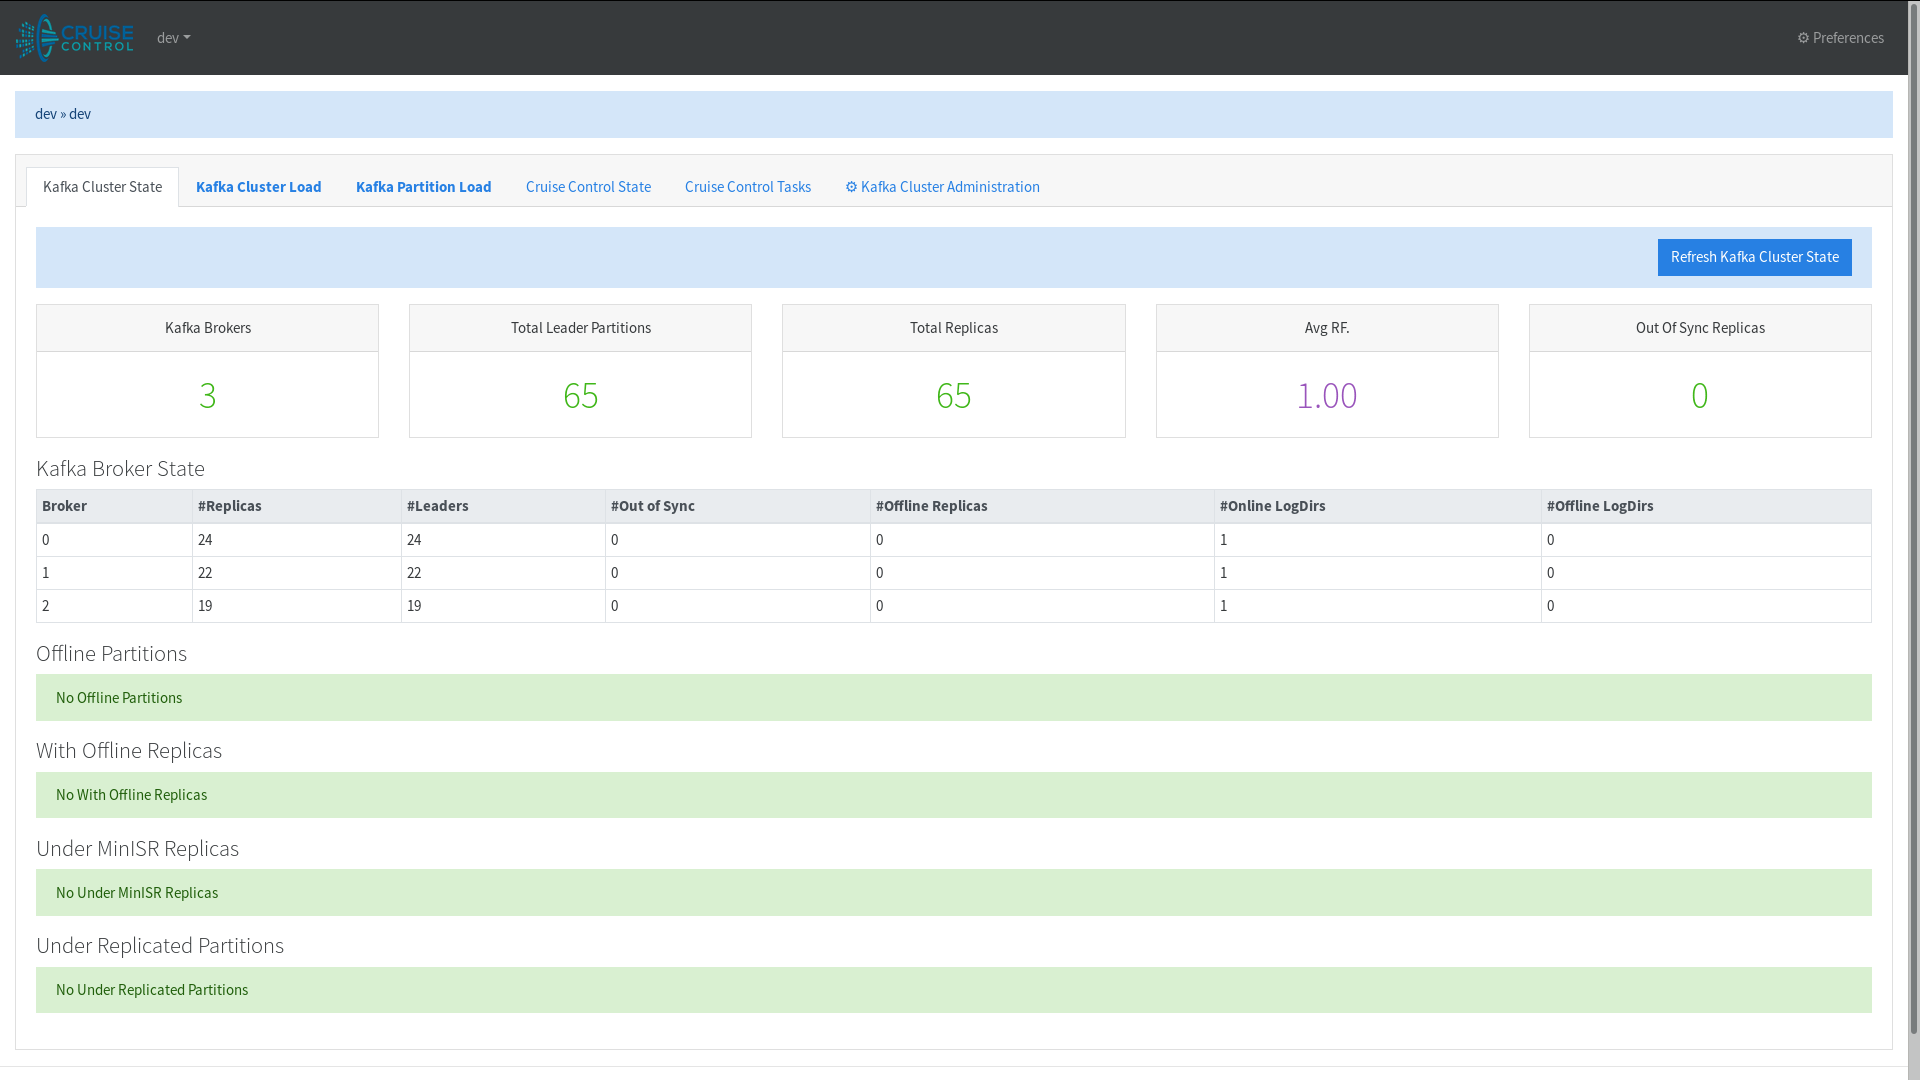Screen dimensions: 1920x1080
Task: Click the Total Leader Partitions card header
Action: [x=580, y=328]
